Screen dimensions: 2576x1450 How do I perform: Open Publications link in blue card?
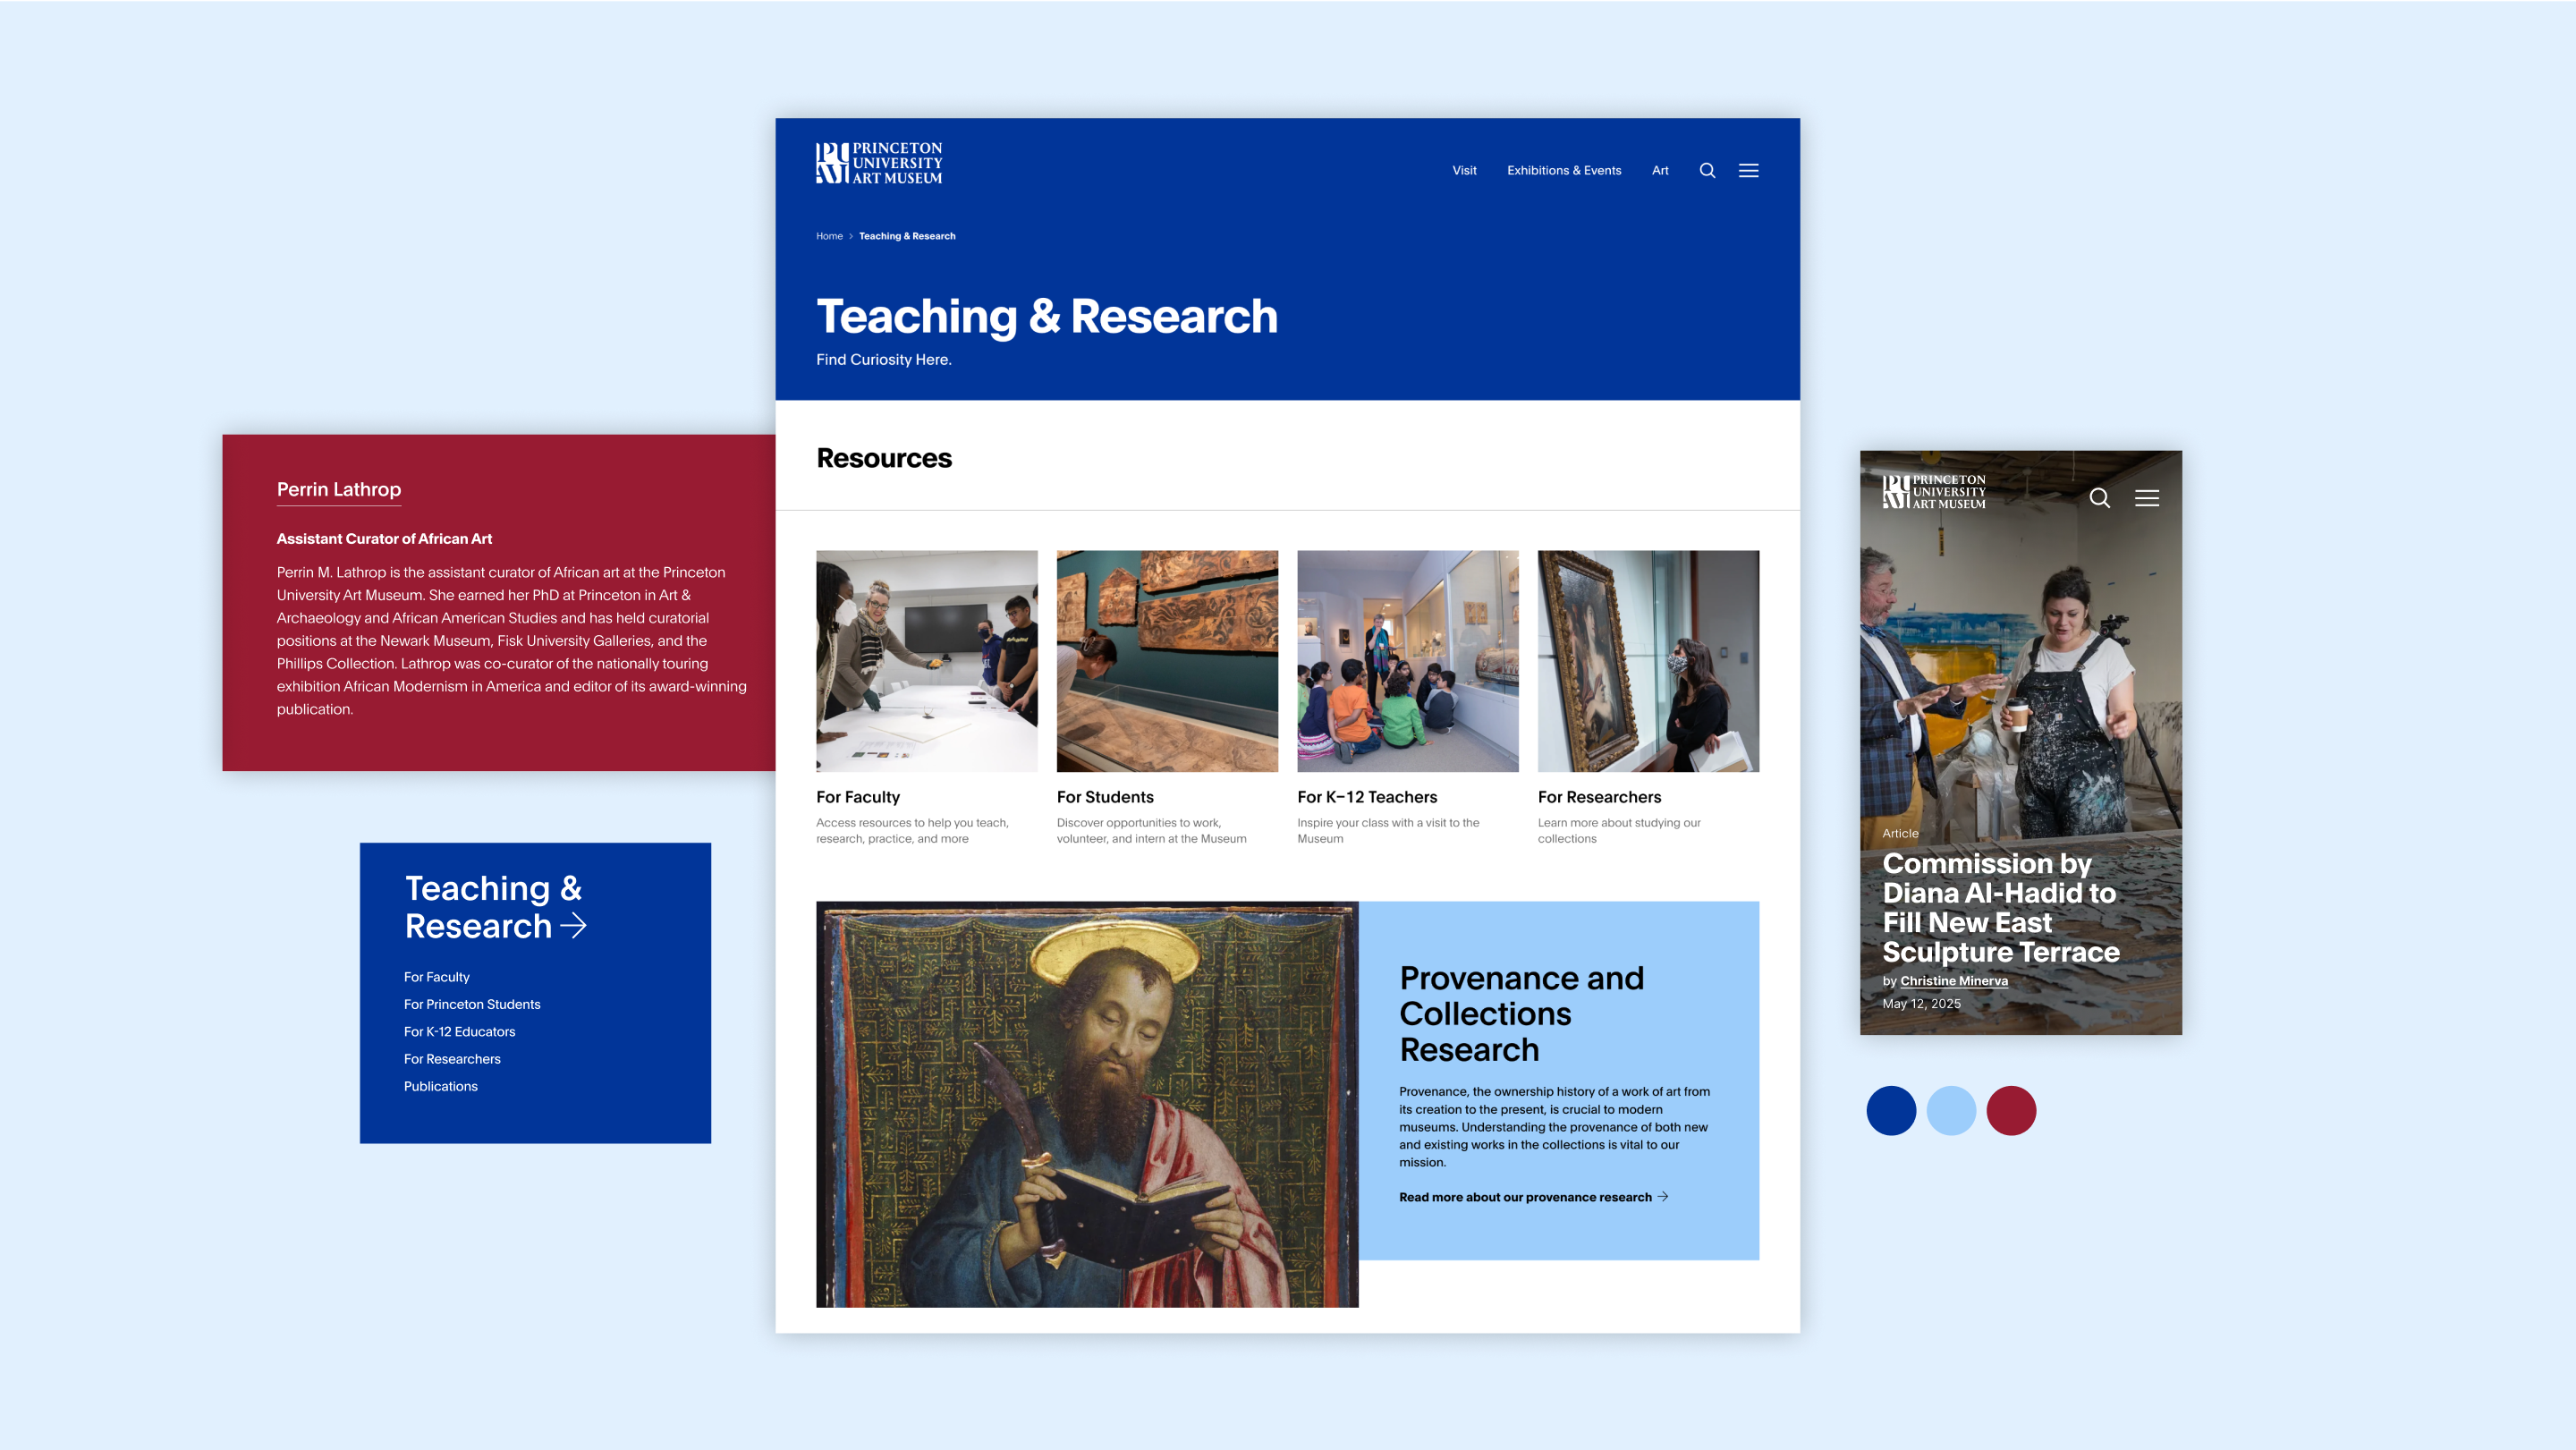pyautogui.click(x=440, y=1086)
